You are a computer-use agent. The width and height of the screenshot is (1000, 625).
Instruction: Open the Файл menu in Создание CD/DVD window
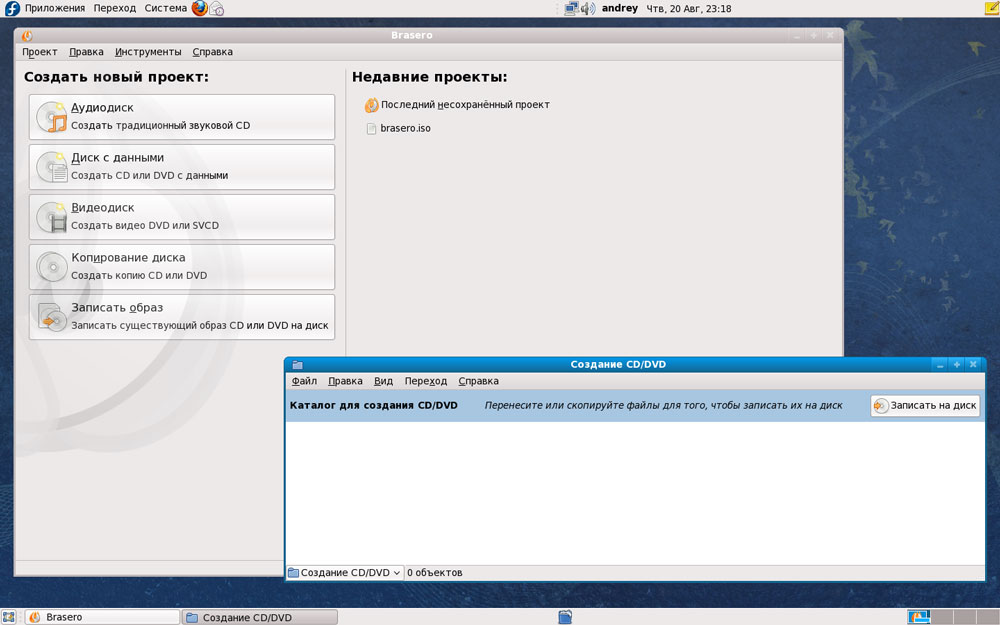(304, 381)
